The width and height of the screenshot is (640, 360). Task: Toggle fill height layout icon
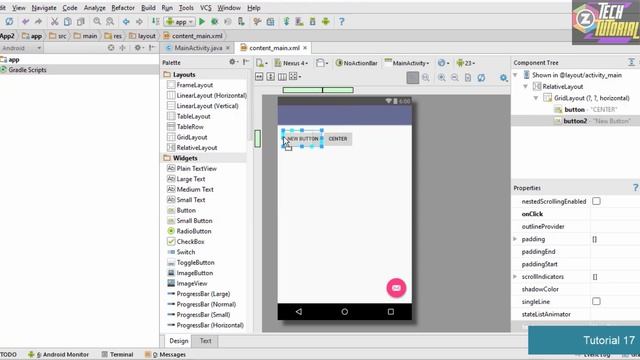pos(271,77)
